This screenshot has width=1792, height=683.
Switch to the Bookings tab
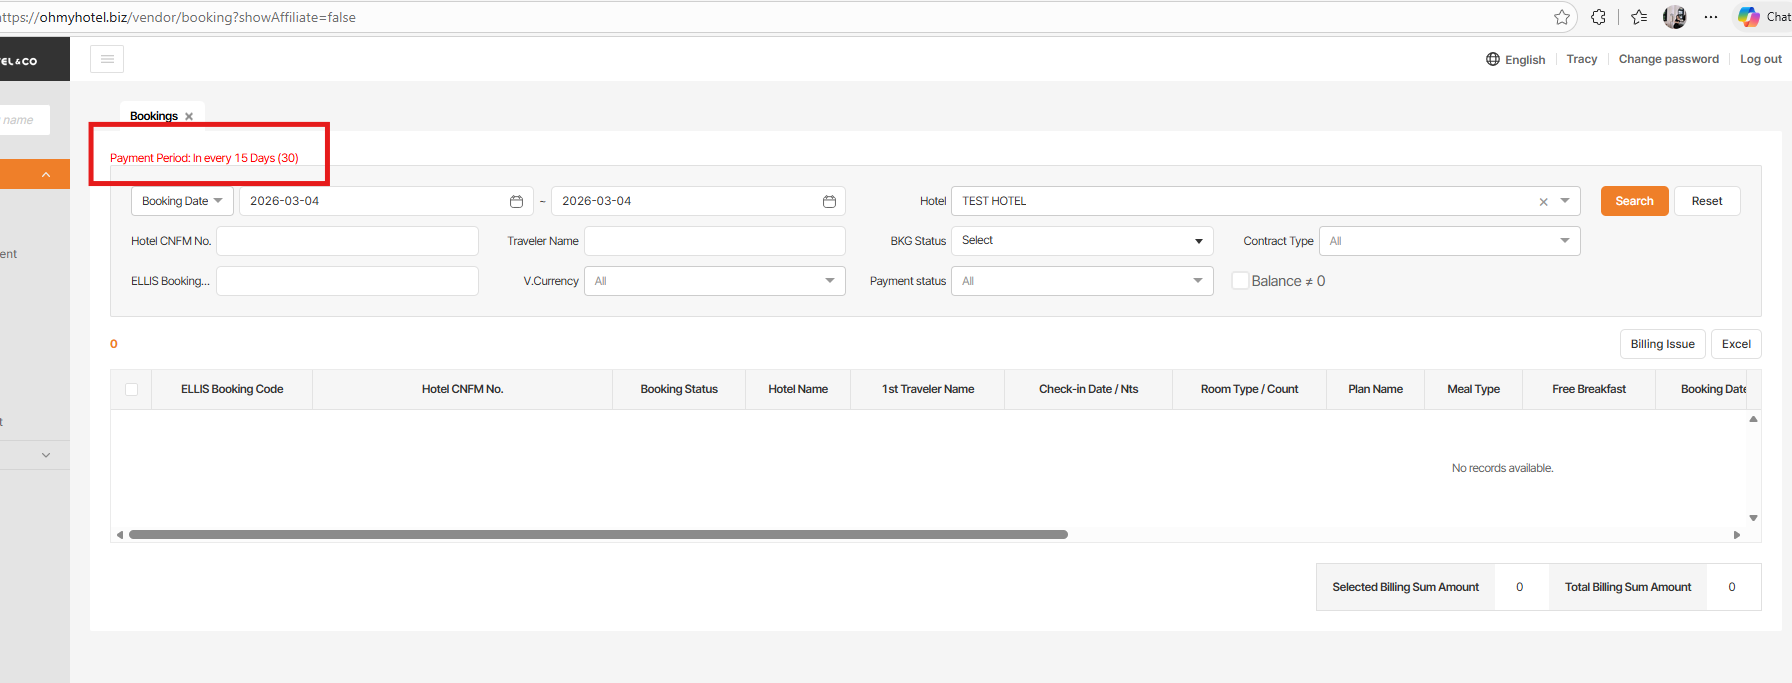(x=154, y=116)
